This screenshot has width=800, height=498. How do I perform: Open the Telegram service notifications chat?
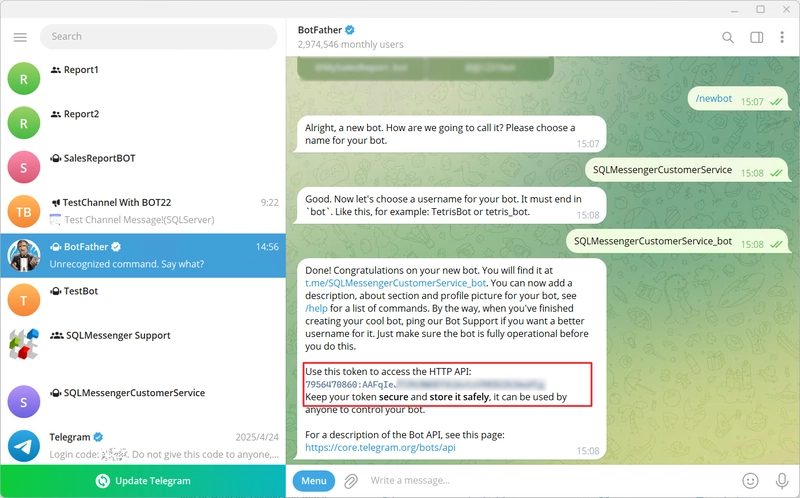tap(143, 445)
